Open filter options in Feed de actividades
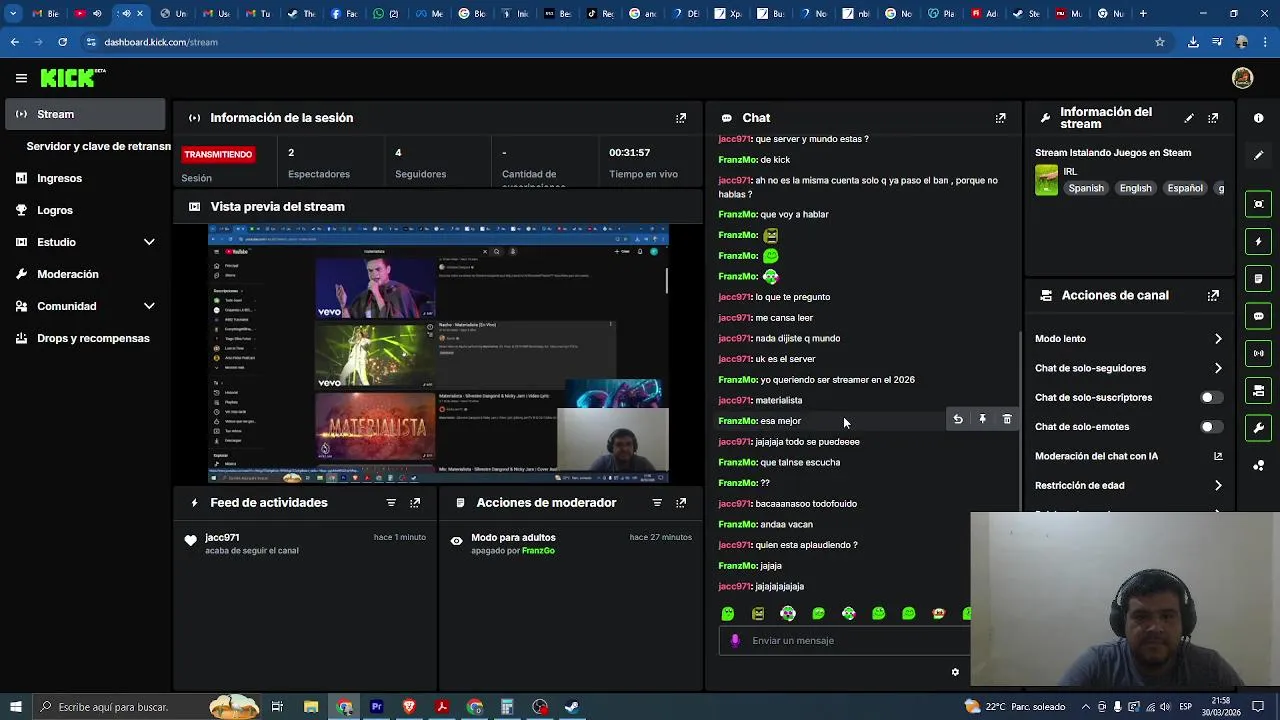 (391, 503)
